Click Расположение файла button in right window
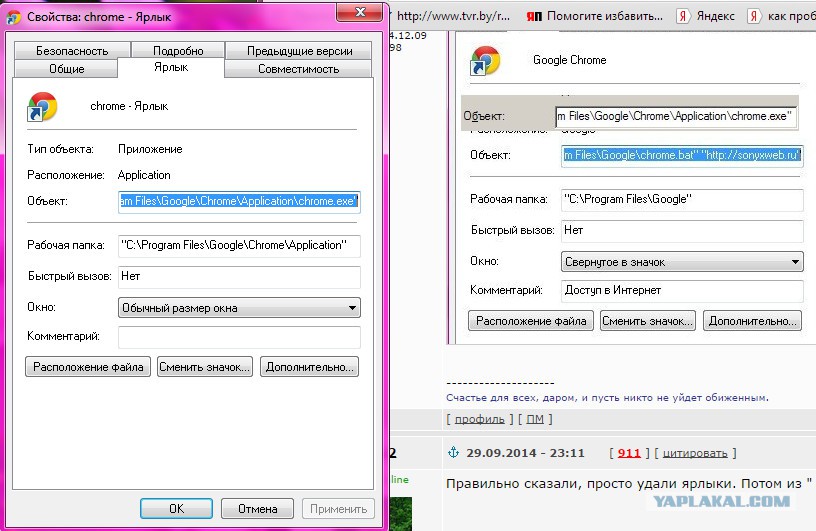816x531 pixels. [531, 321]
